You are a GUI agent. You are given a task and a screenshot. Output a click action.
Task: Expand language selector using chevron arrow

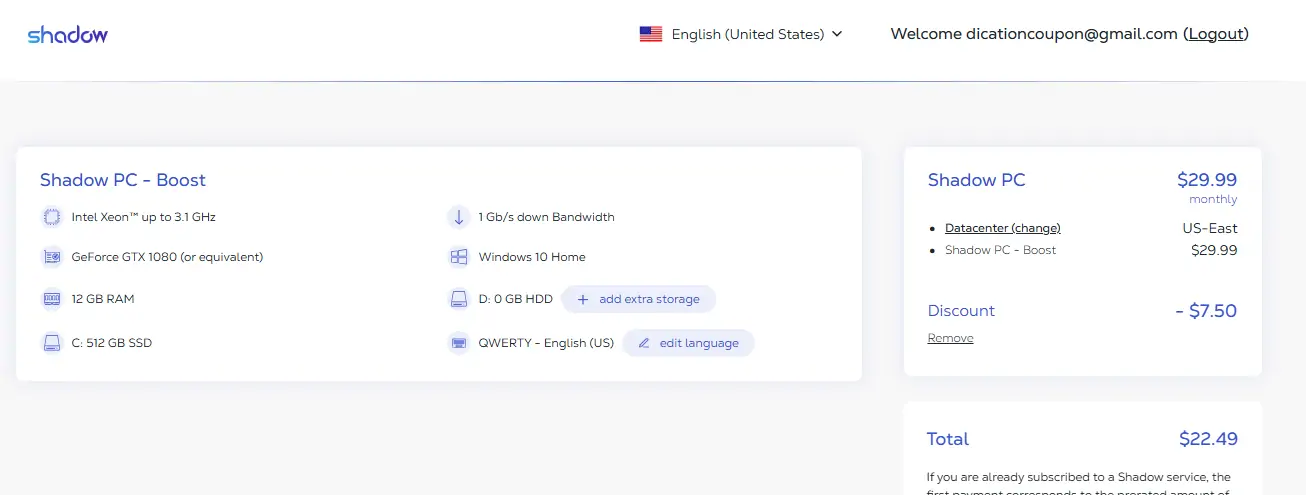point(837,34)
